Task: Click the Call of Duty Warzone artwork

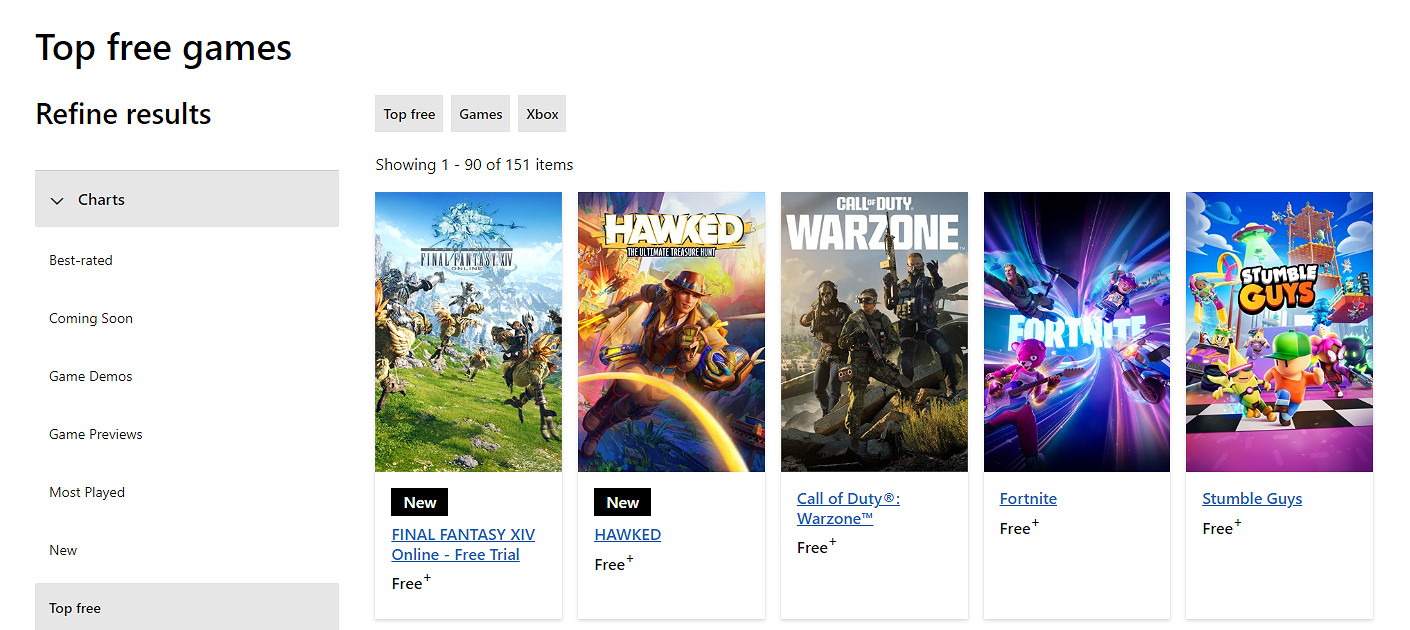Action: pos(874,332)
